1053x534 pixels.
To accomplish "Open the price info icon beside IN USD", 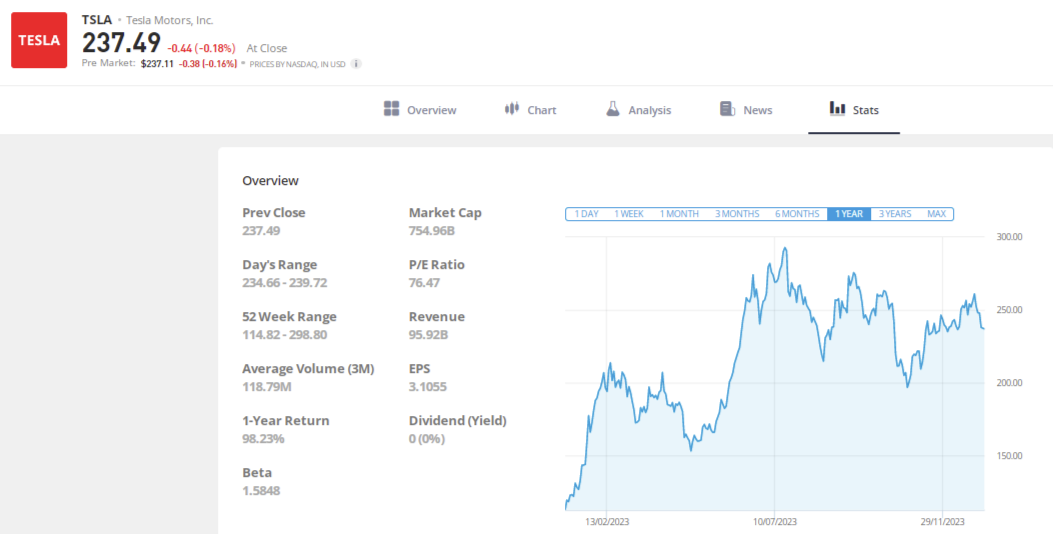I will [x=357, y=64].
